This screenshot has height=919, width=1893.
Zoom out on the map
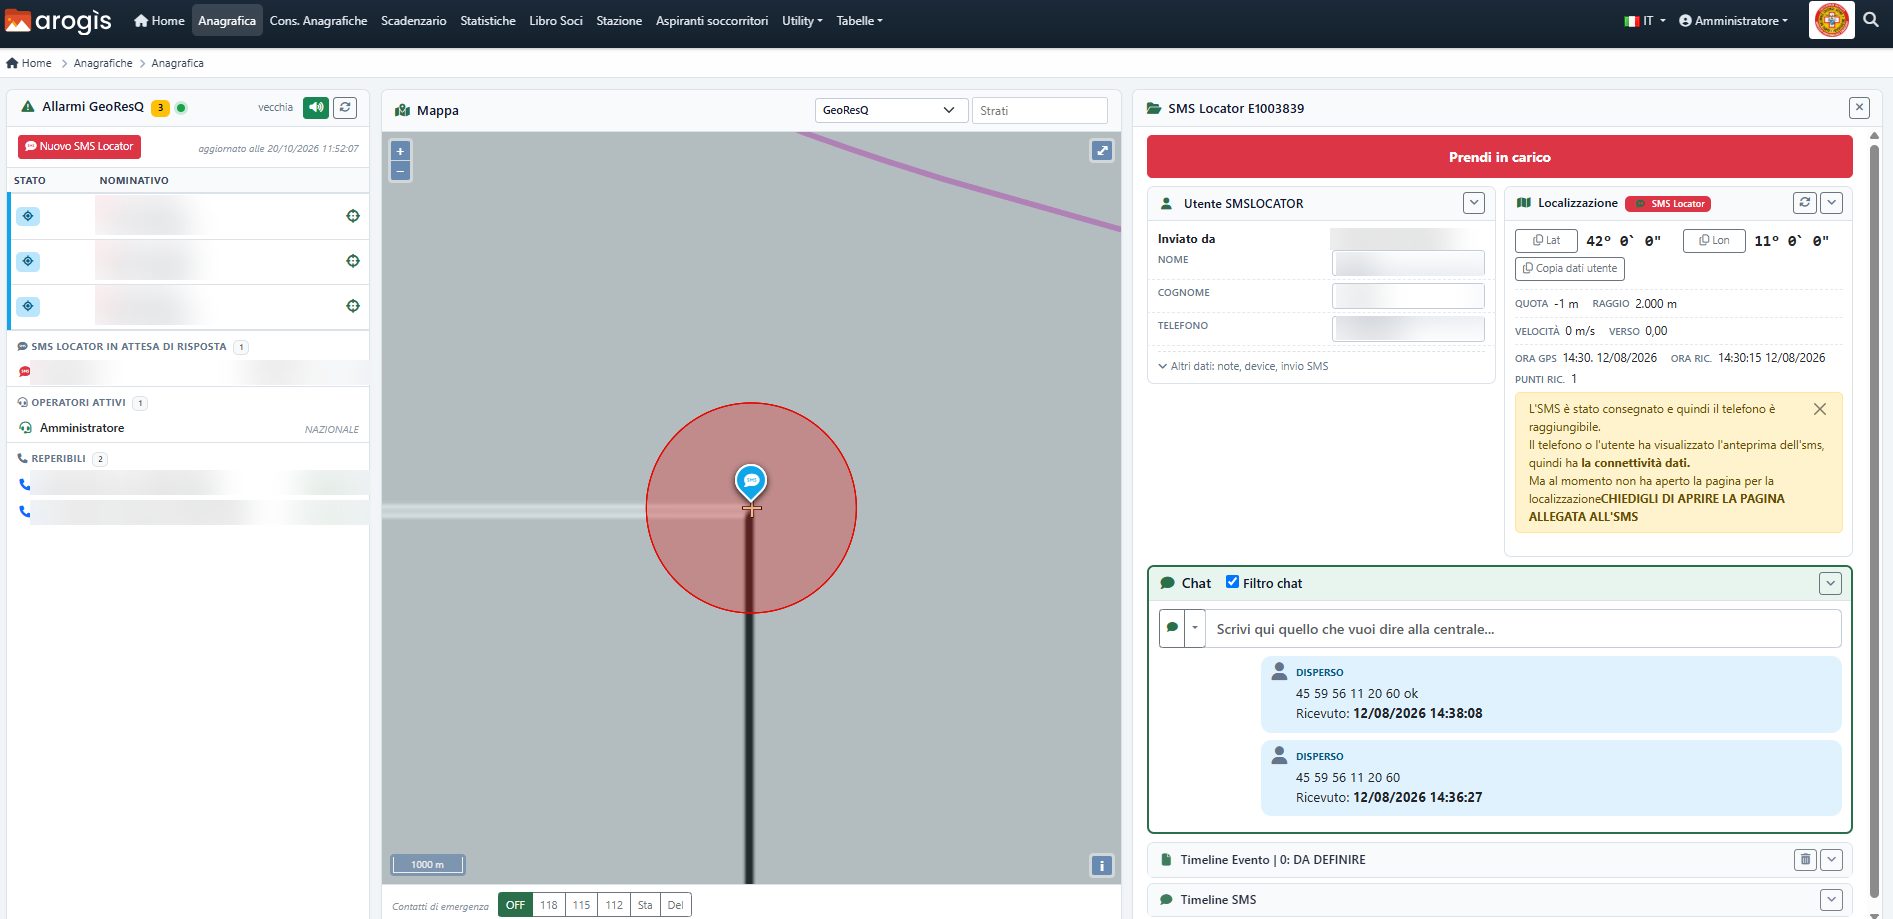[x=400, y=171]
